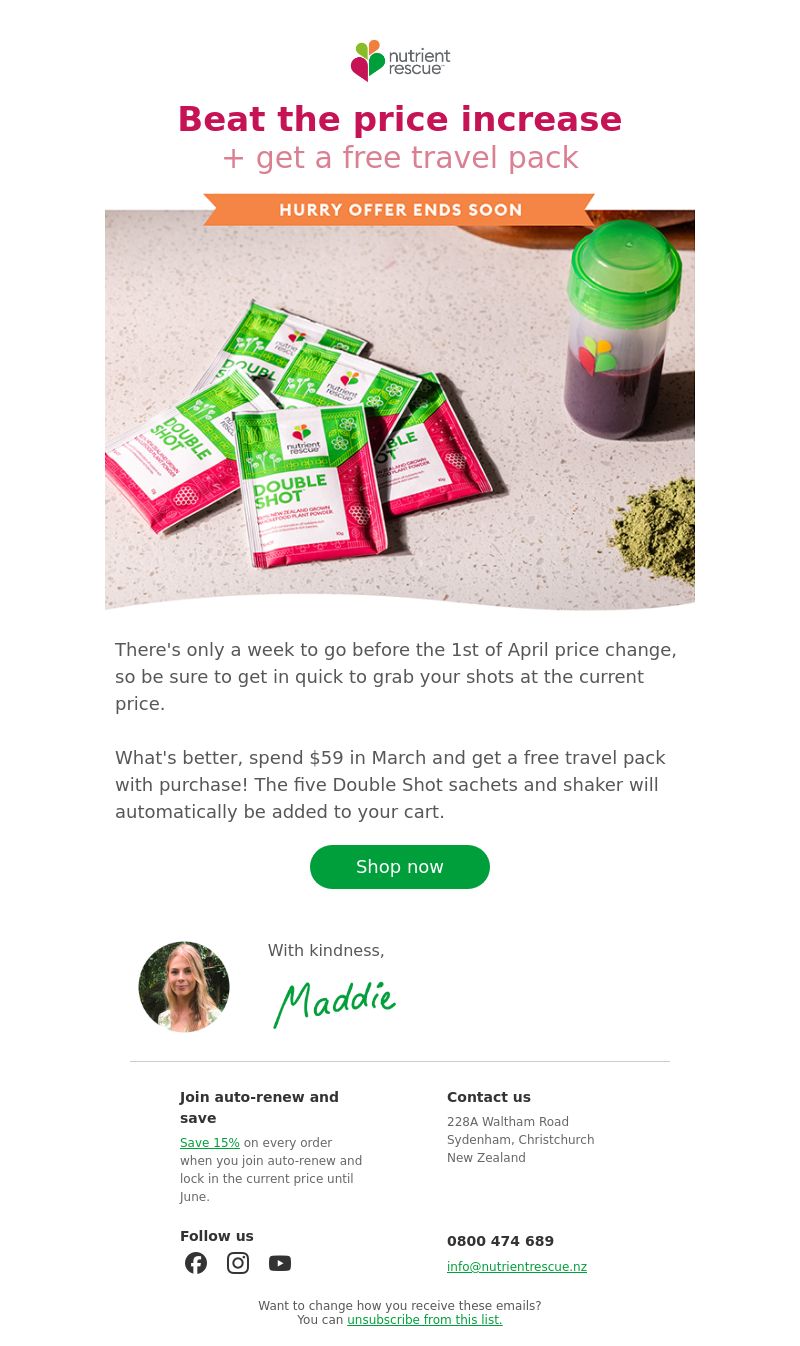Click the Shop now button

pos(400,867)
